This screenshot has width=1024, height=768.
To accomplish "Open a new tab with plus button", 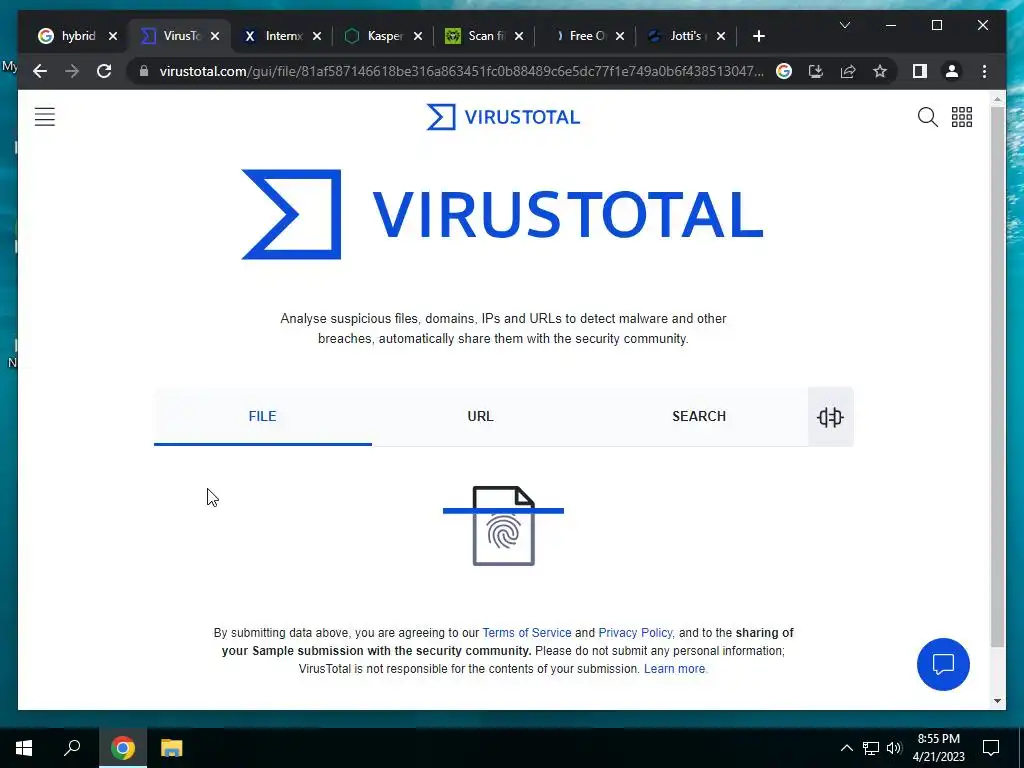I will coord(758,36).
